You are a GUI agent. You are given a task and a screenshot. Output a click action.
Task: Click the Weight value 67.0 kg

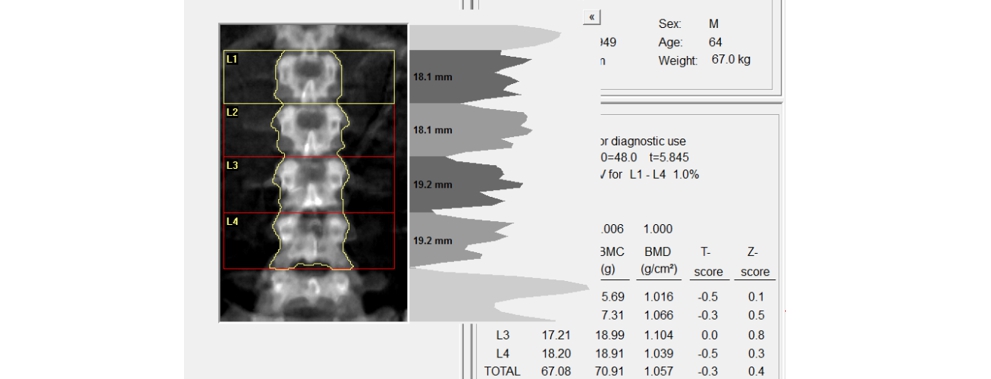(x=731, y=60)
